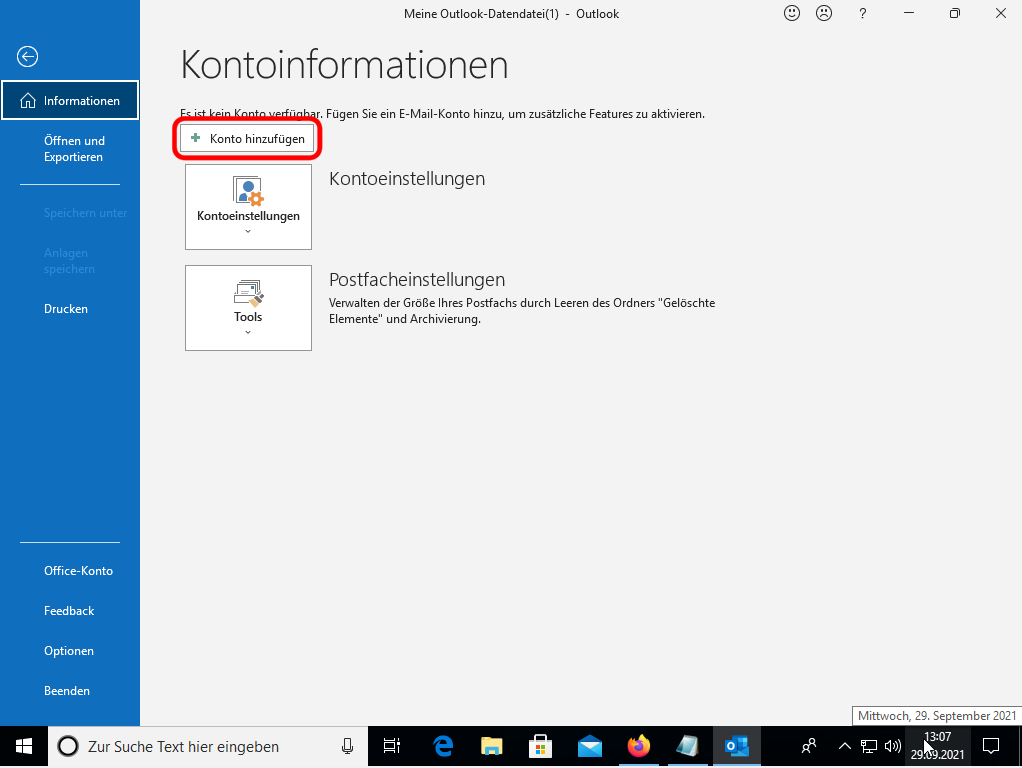This screenshot has width=1022, height=768.
Task: Open help with the question mark icon
Action: coord(862,14)
